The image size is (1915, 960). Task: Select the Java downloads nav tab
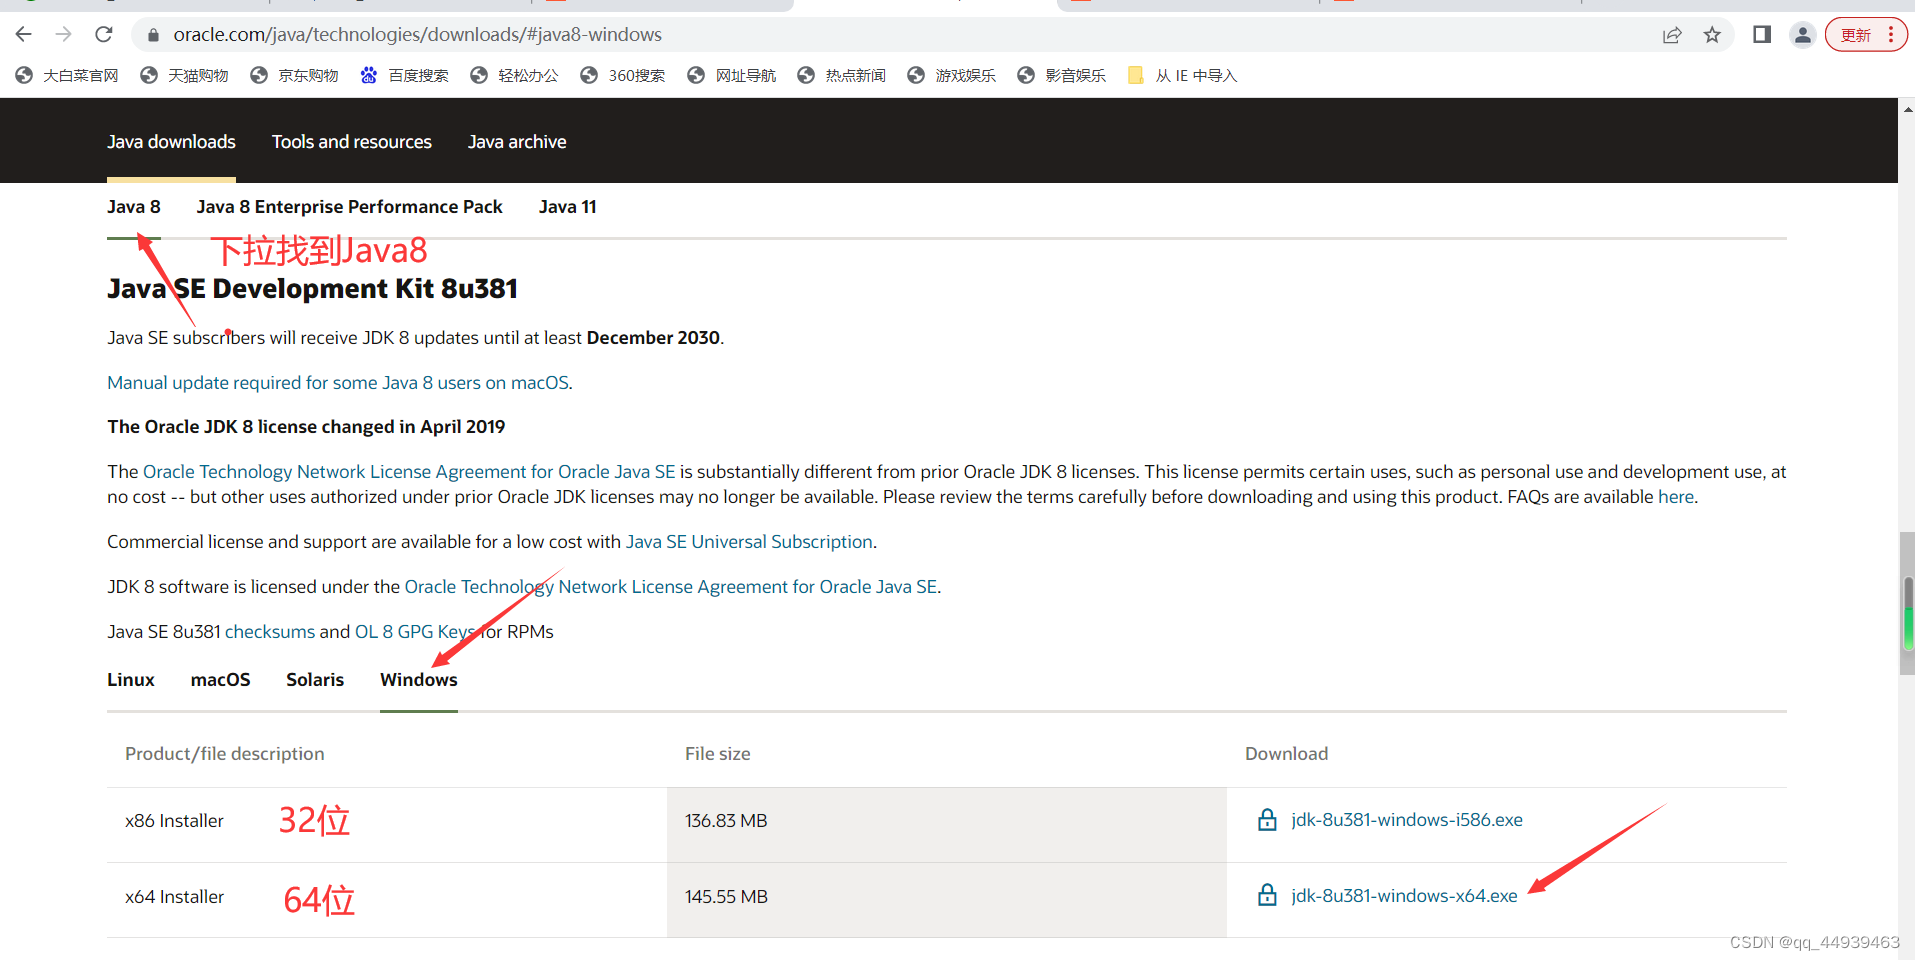(171, 142)
